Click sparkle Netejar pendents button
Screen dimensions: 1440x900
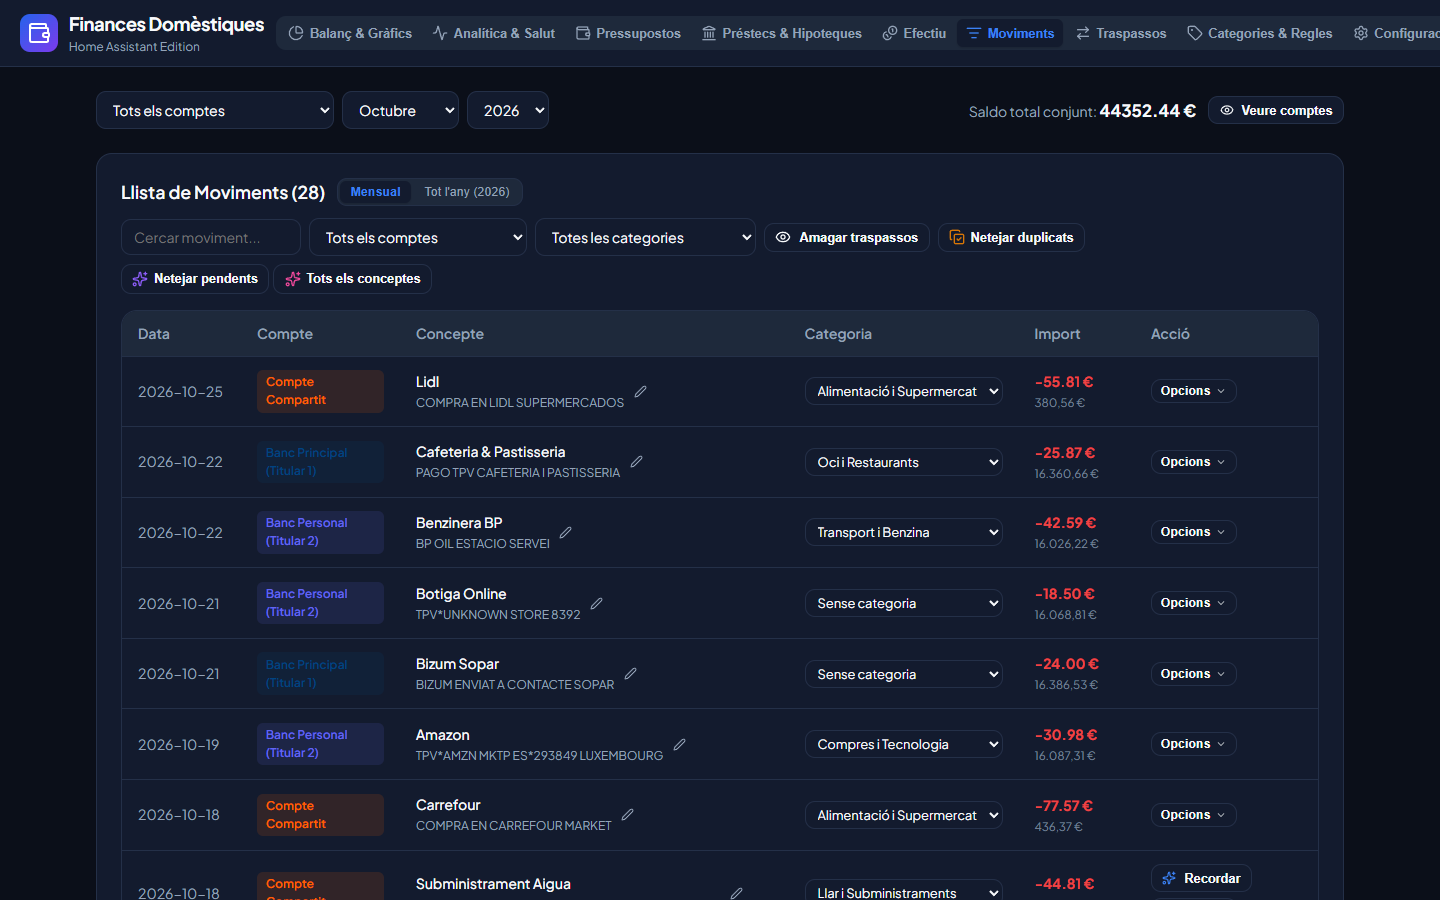(x=195, y=279)
